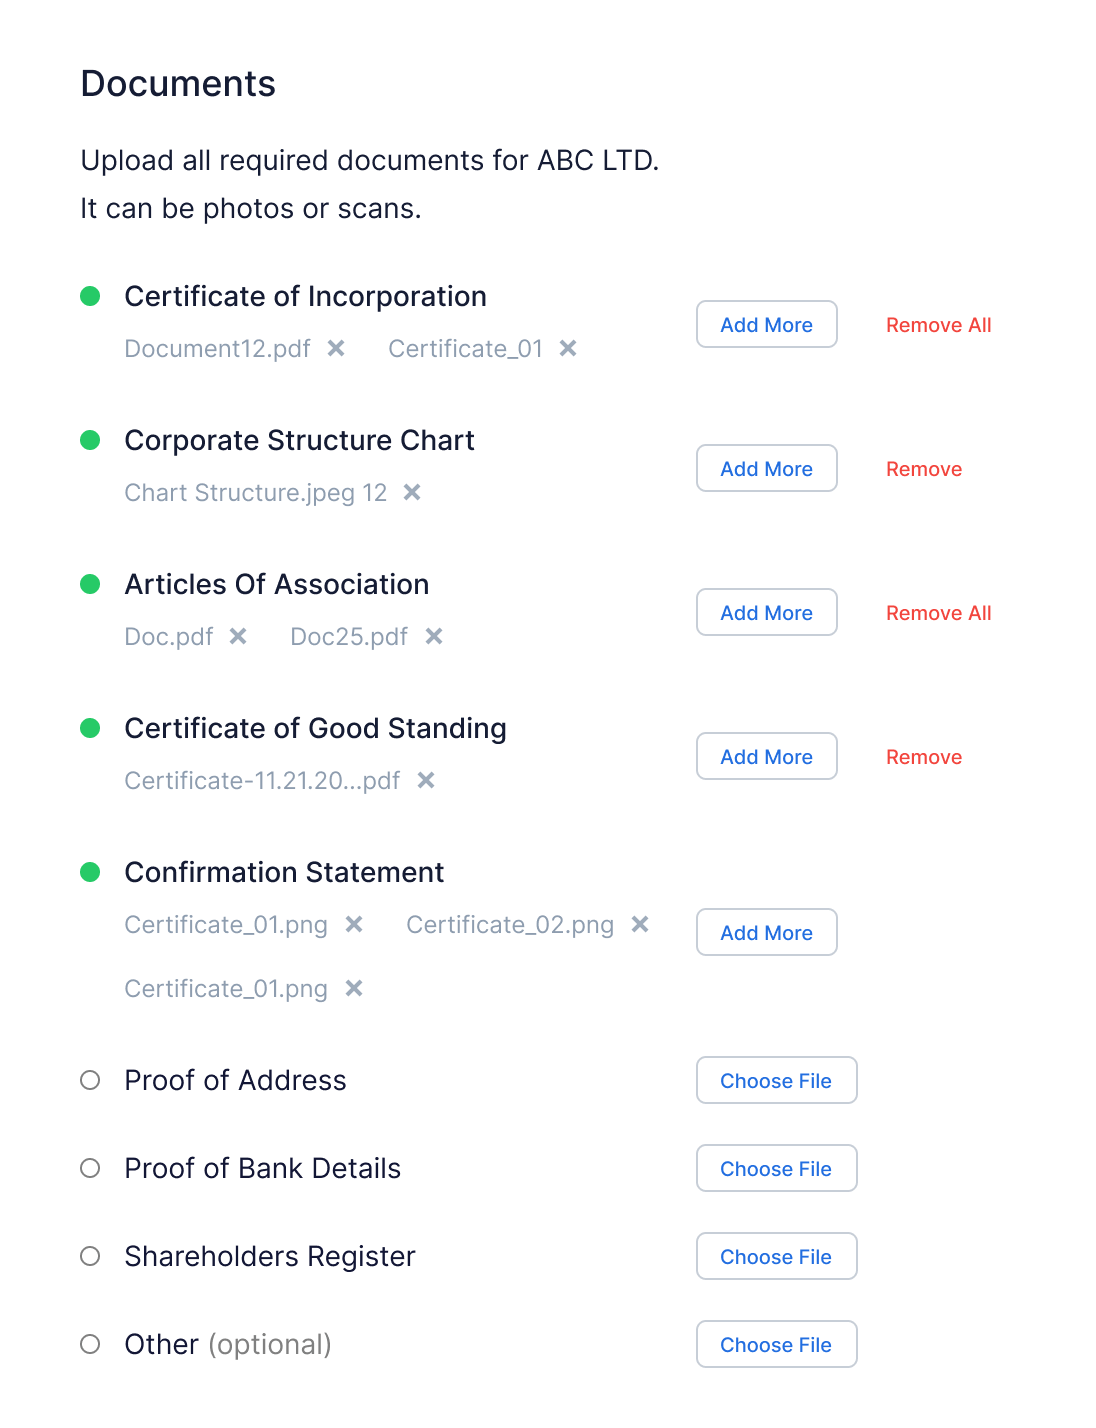The width and height of the screenshot is (1096, 1428).
Task: Choose File for Shareholders Register
Action: [776, 1257]
